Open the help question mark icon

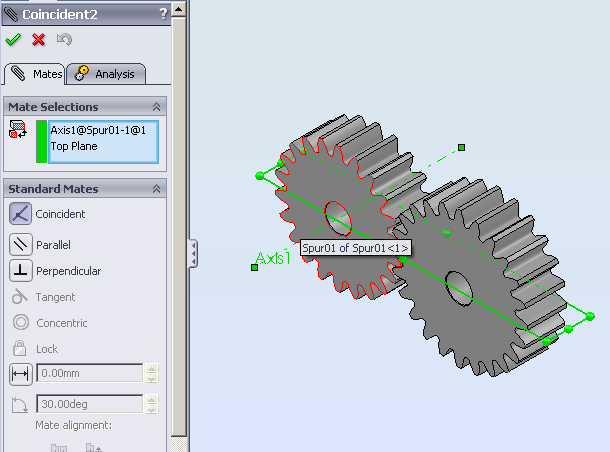click(x=163, y=14)
